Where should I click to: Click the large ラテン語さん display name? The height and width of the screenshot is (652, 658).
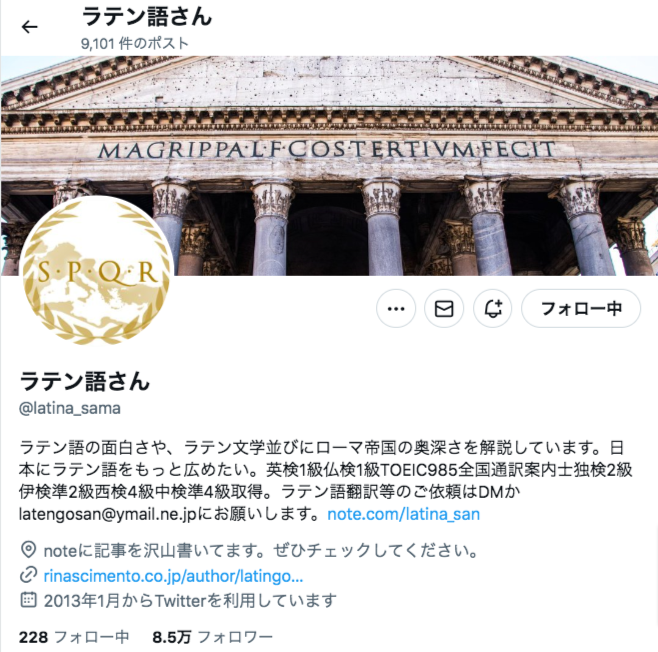pos(84,381)
